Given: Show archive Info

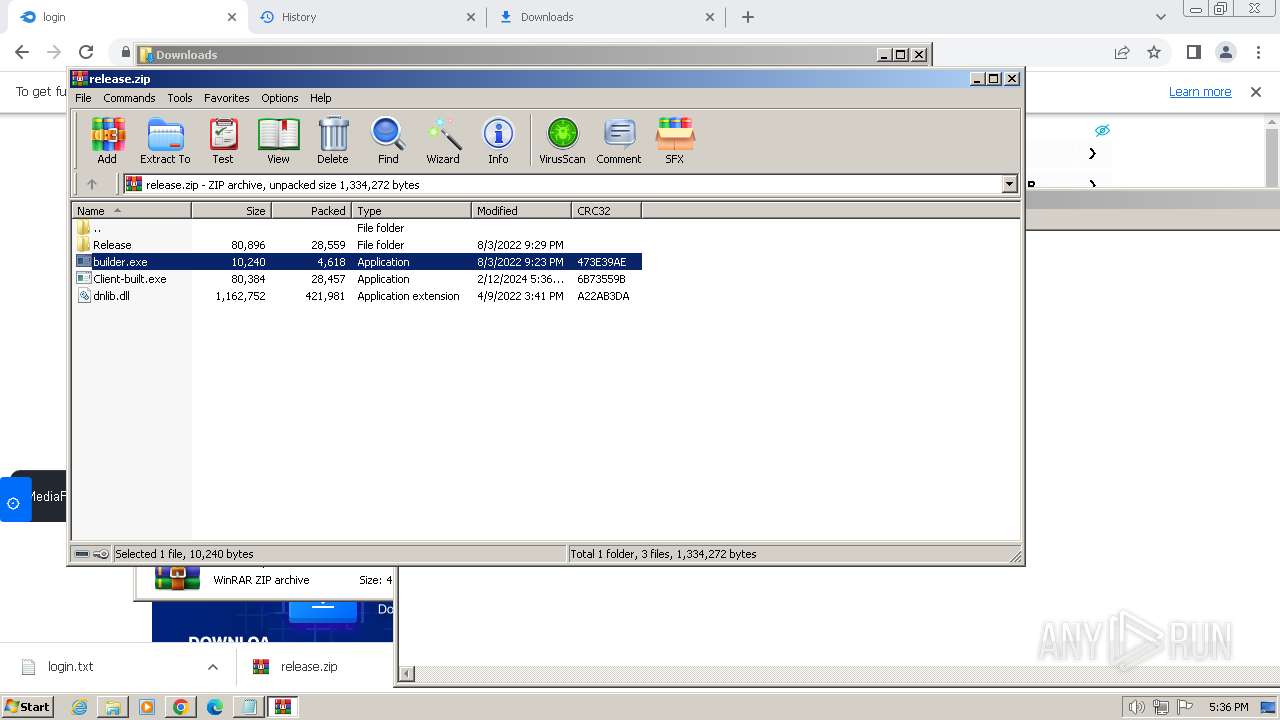Looking at the screenshot, I should [498, 140].
